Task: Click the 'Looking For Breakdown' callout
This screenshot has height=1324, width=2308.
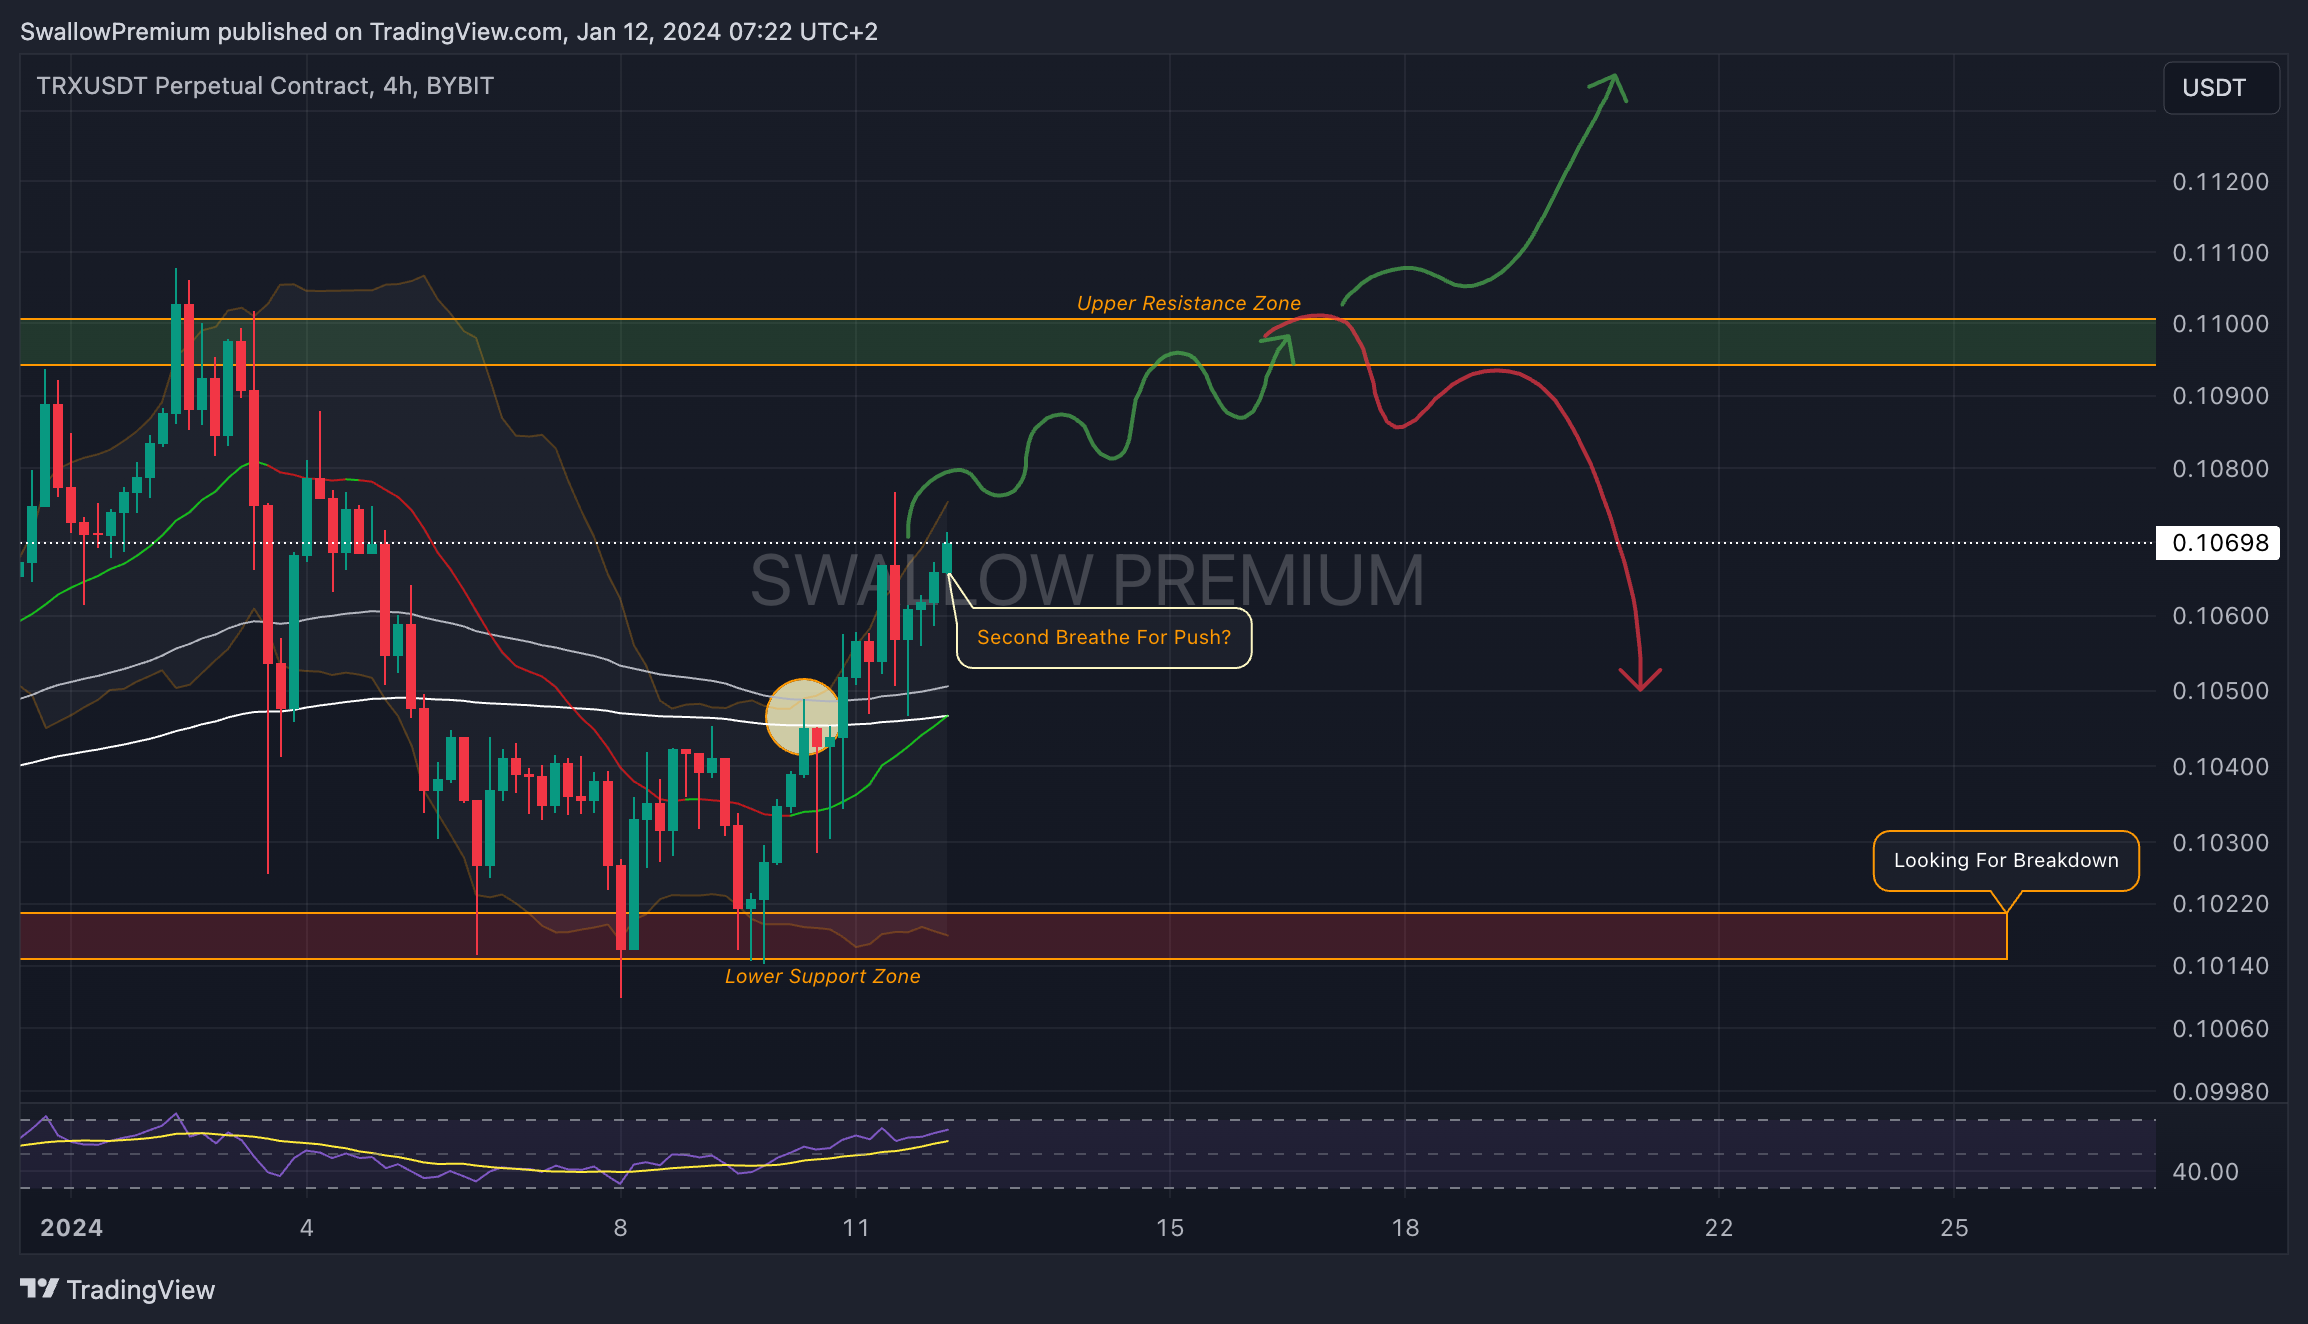Action: pyautogui.click(x=2006, y=861)
